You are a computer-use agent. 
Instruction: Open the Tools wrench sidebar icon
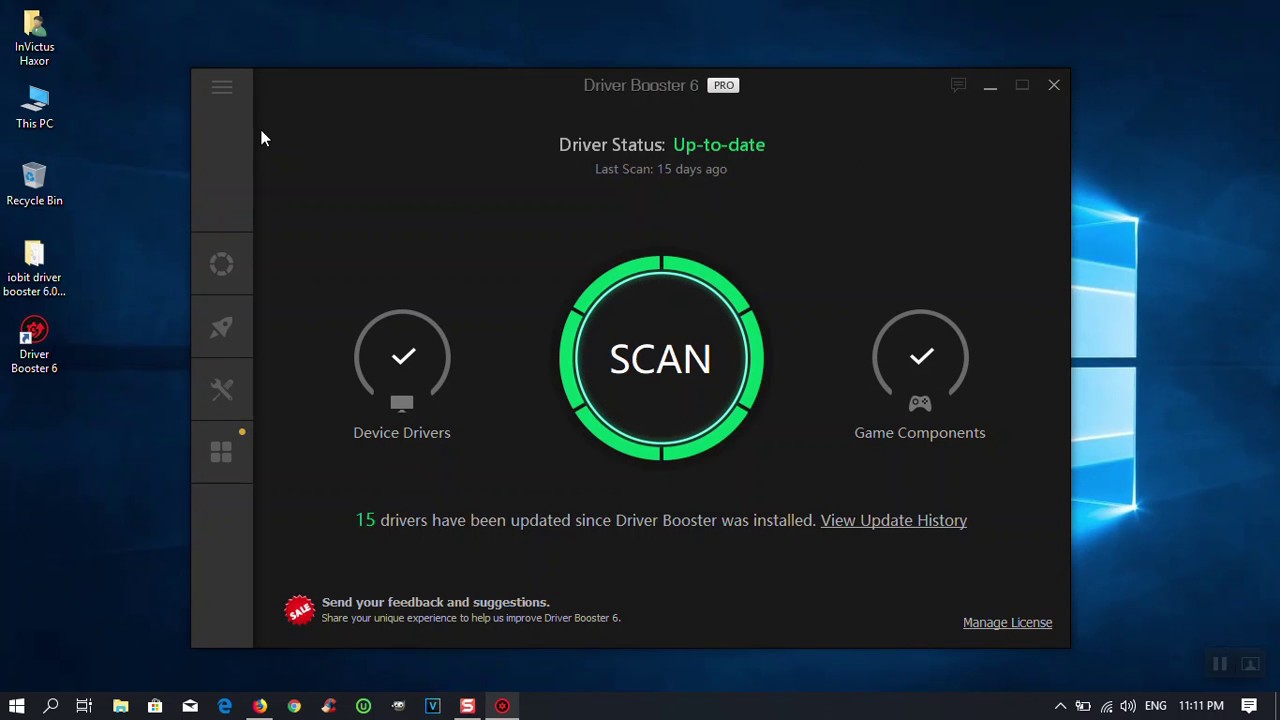tap(222, 390)
